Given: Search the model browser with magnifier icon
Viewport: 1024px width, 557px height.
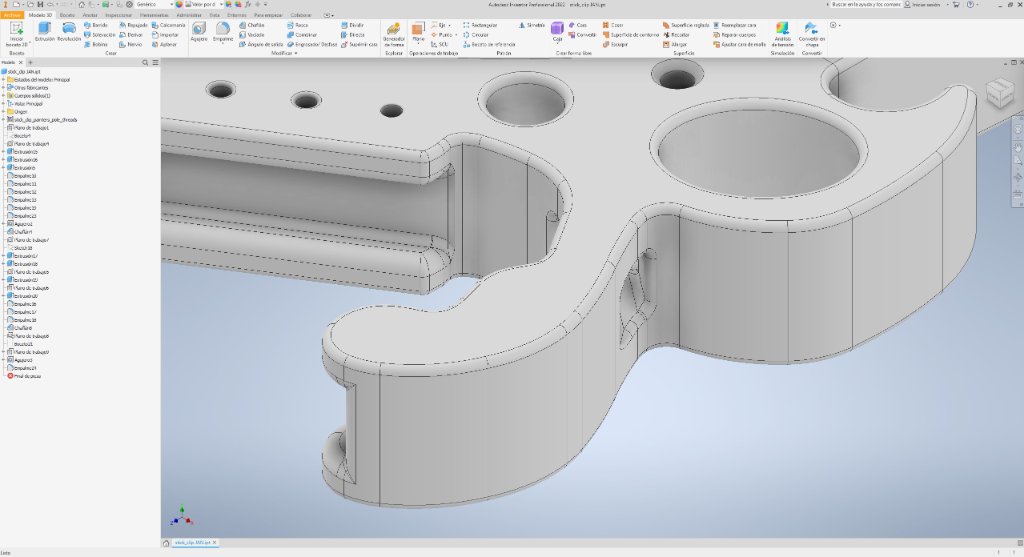Looking at the screenshot, I should (x=145, y=63).
